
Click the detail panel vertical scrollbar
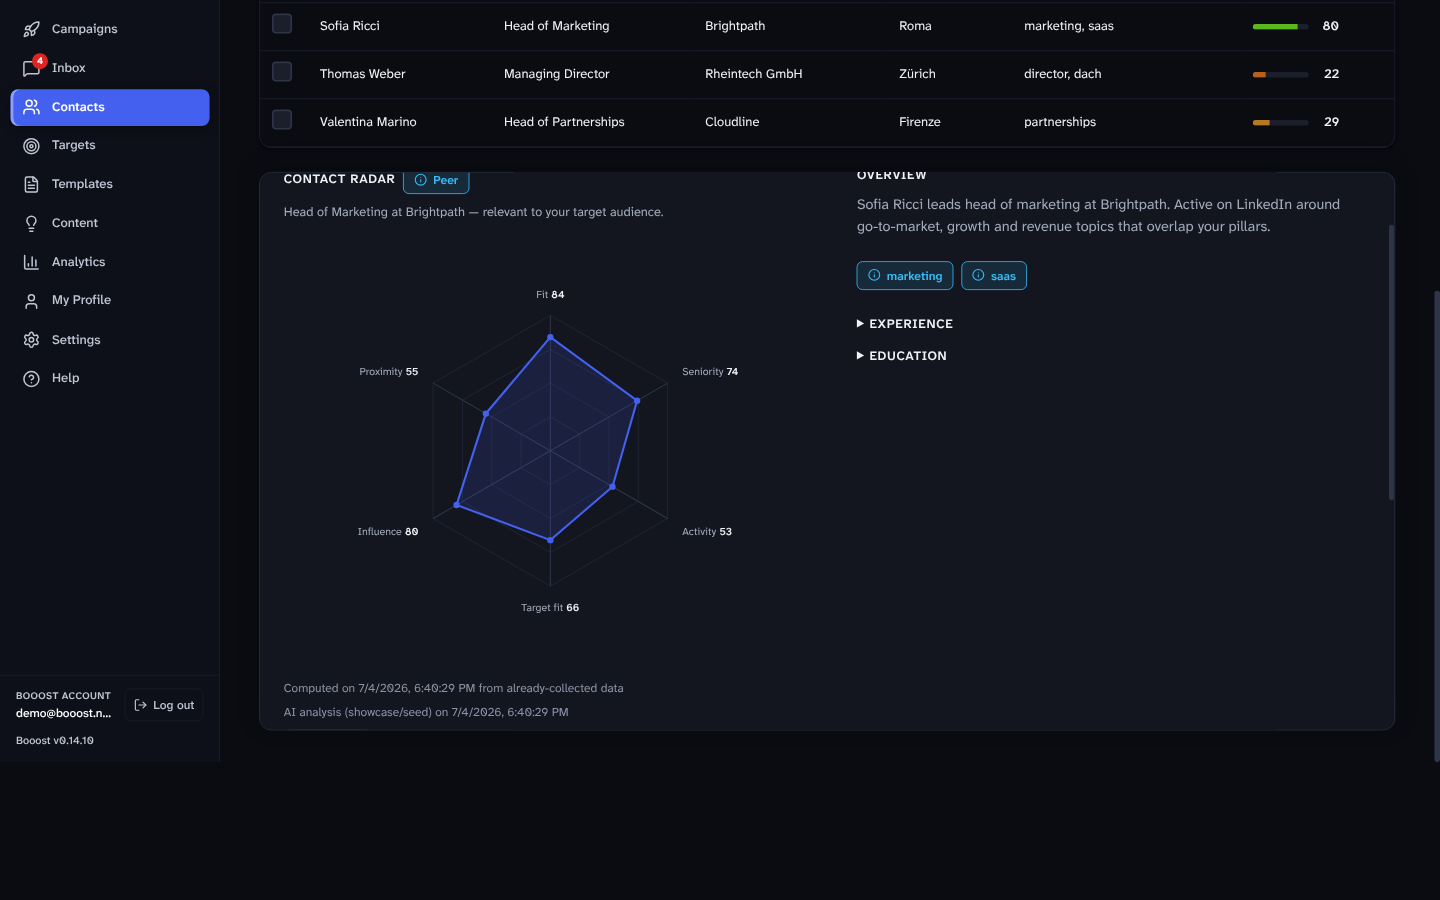point(1391,362)
